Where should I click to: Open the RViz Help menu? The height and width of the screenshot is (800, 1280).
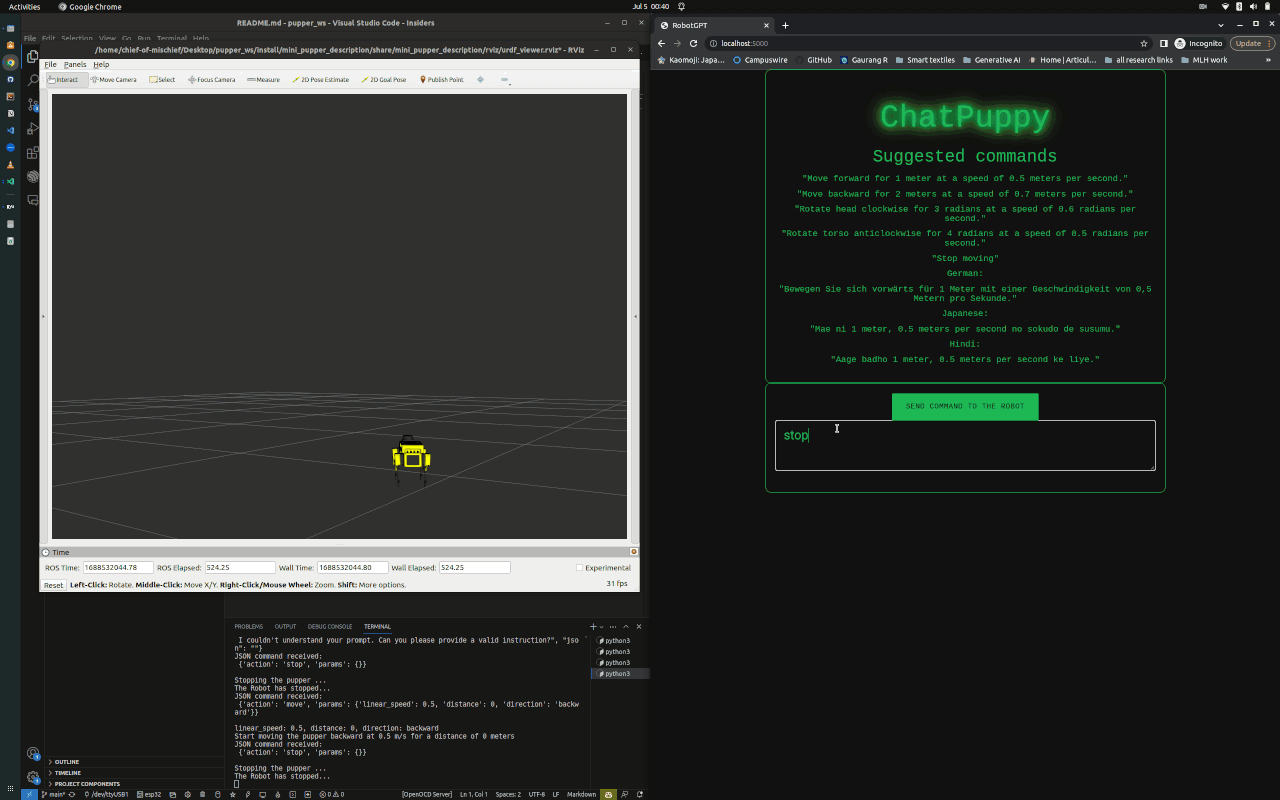click(101, 64)
